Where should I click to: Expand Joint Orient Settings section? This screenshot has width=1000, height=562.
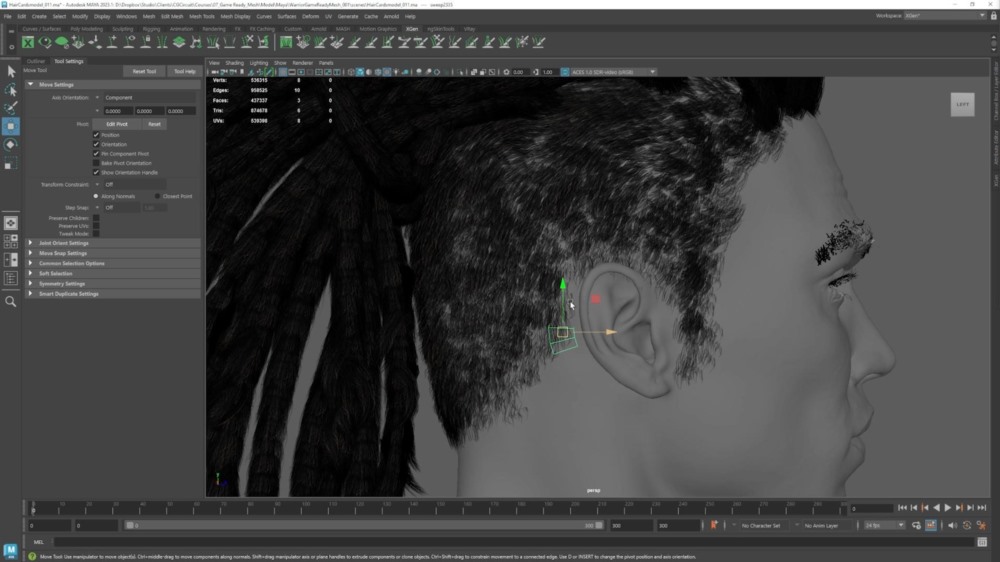pos(112,243)
